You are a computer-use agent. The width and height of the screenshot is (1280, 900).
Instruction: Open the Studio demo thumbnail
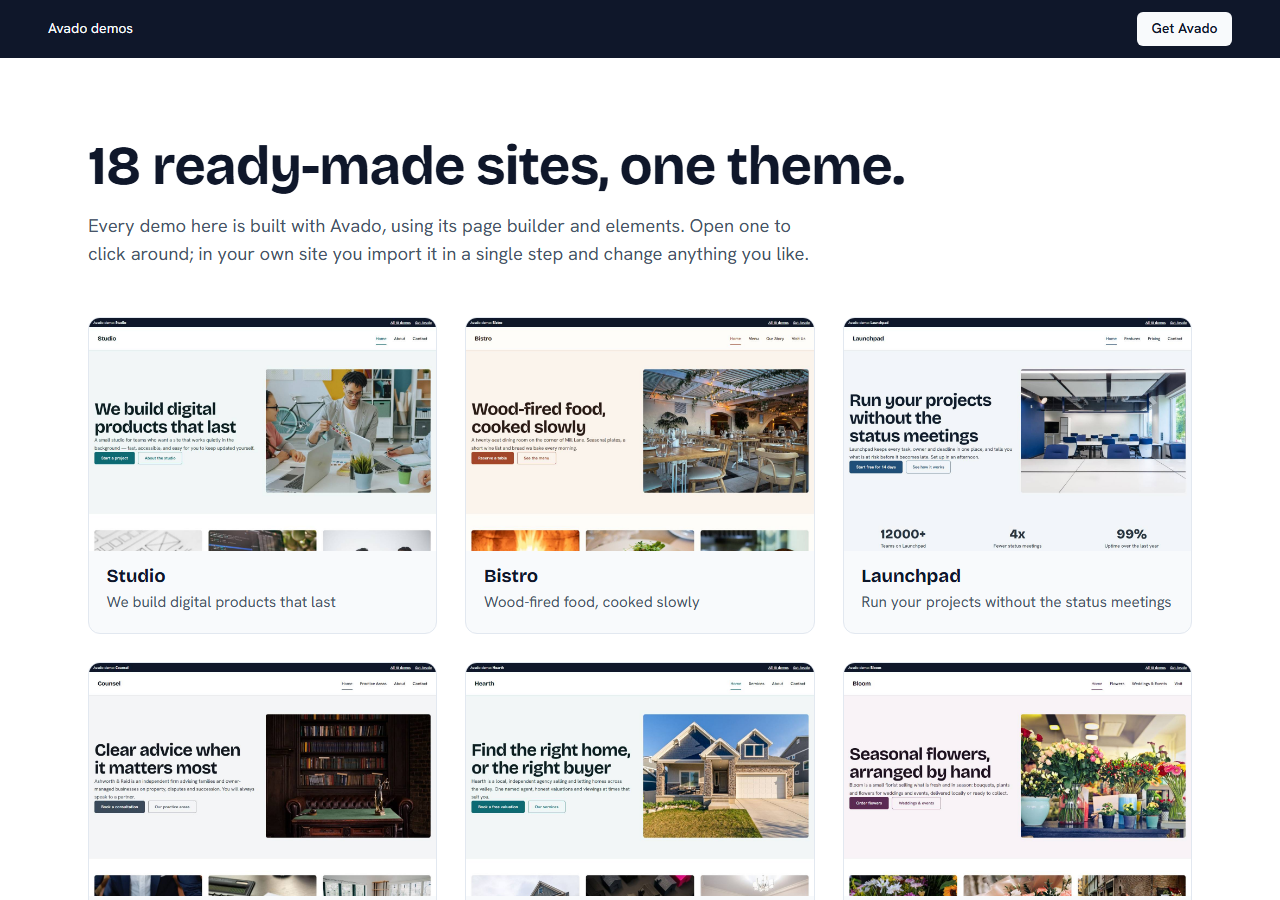[262, 434]
